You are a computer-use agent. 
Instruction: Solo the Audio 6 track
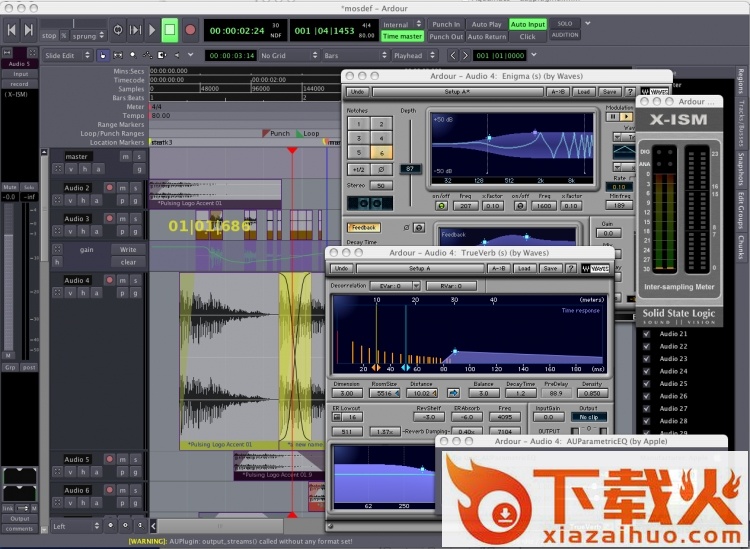(136, 490)
